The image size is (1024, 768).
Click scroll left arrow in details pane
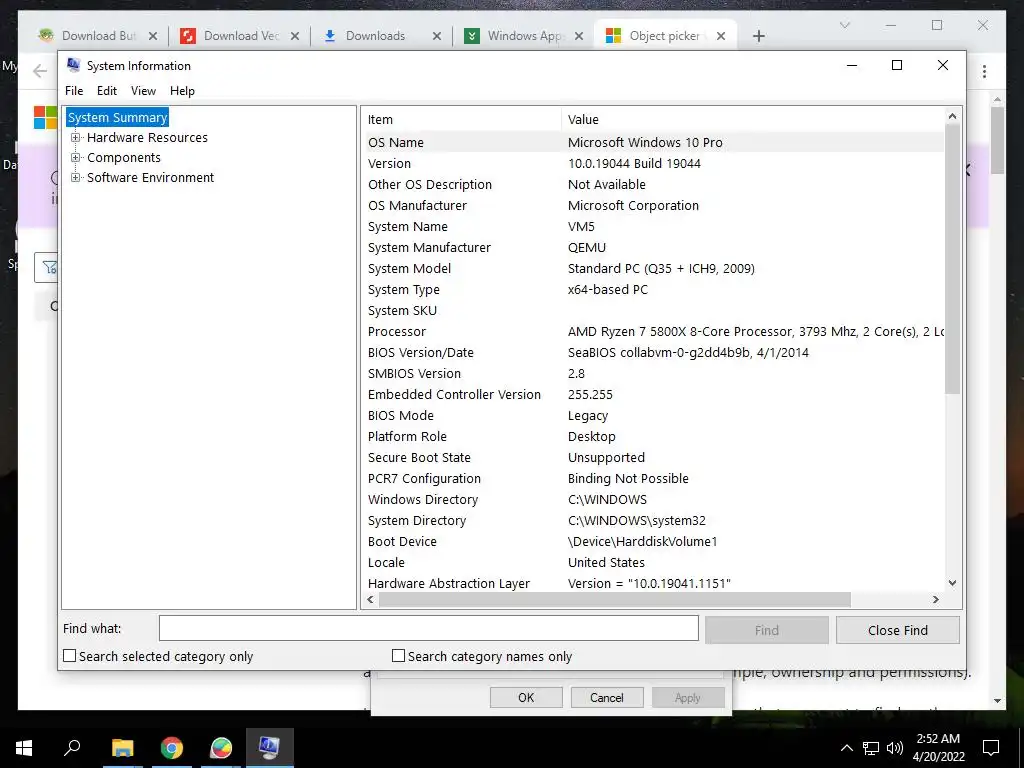pyautogui.click(x=371, y=600)
